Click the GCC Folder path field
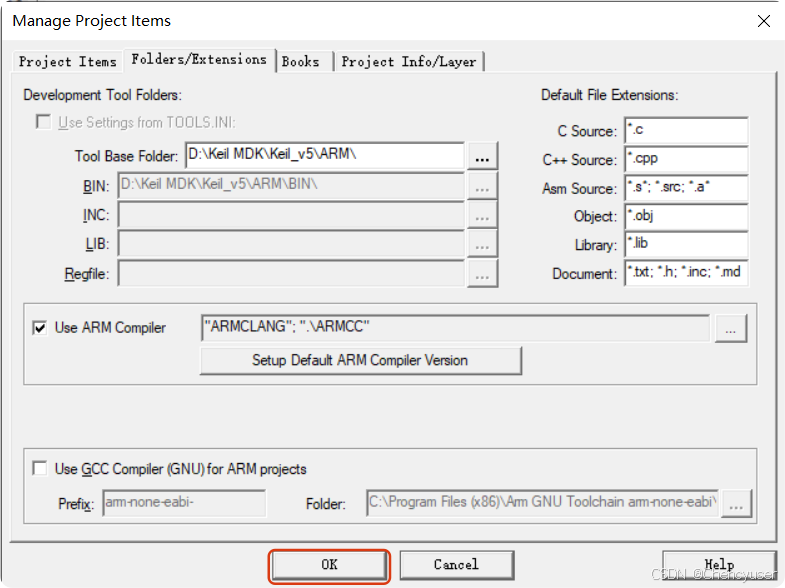The height and width of the screenshot is (588, 785). pos(543,502)
